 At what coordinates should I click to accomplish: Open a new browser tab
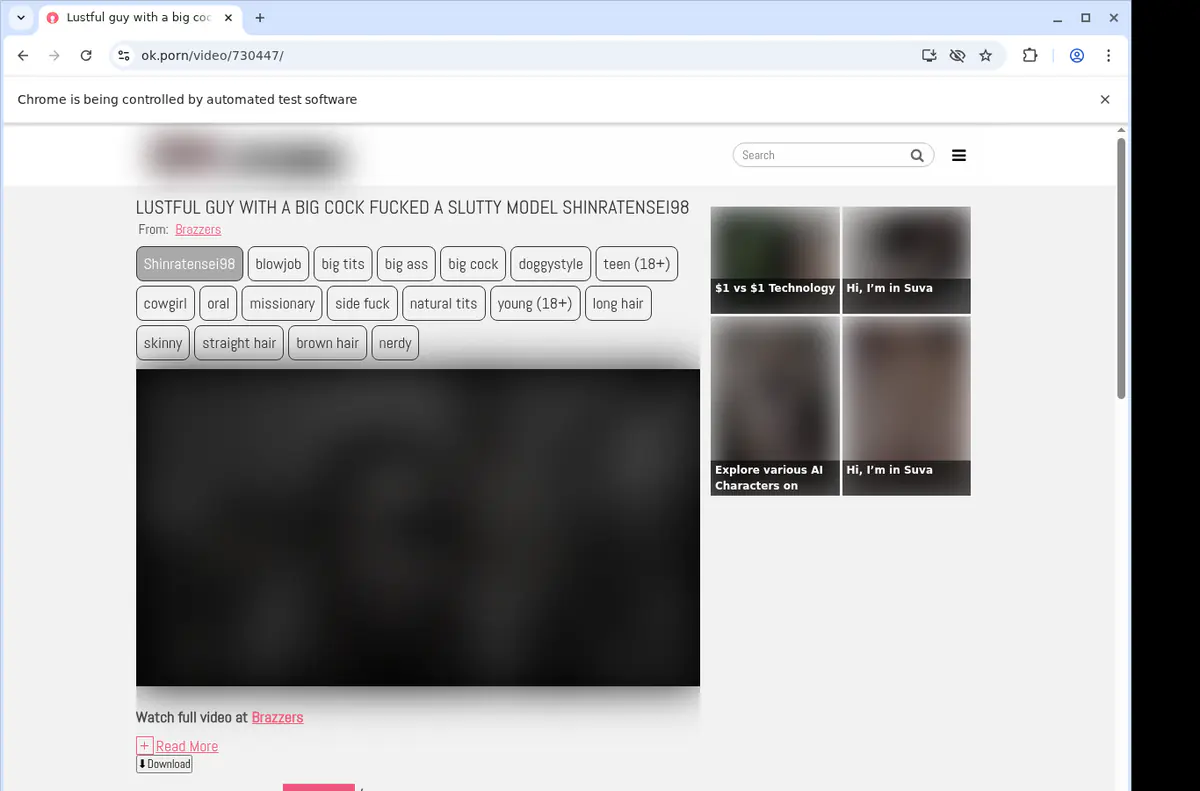coord(260,18)
